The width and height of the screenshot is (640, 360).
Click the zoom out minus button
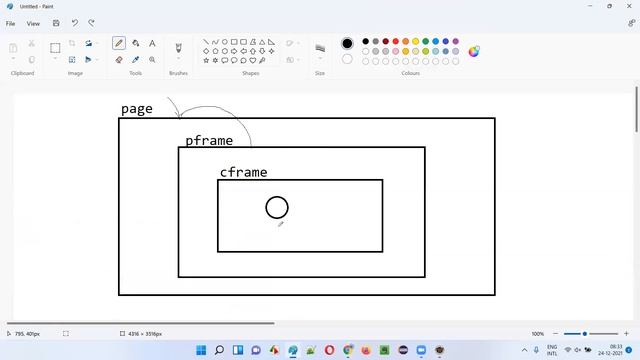(555, 334)
